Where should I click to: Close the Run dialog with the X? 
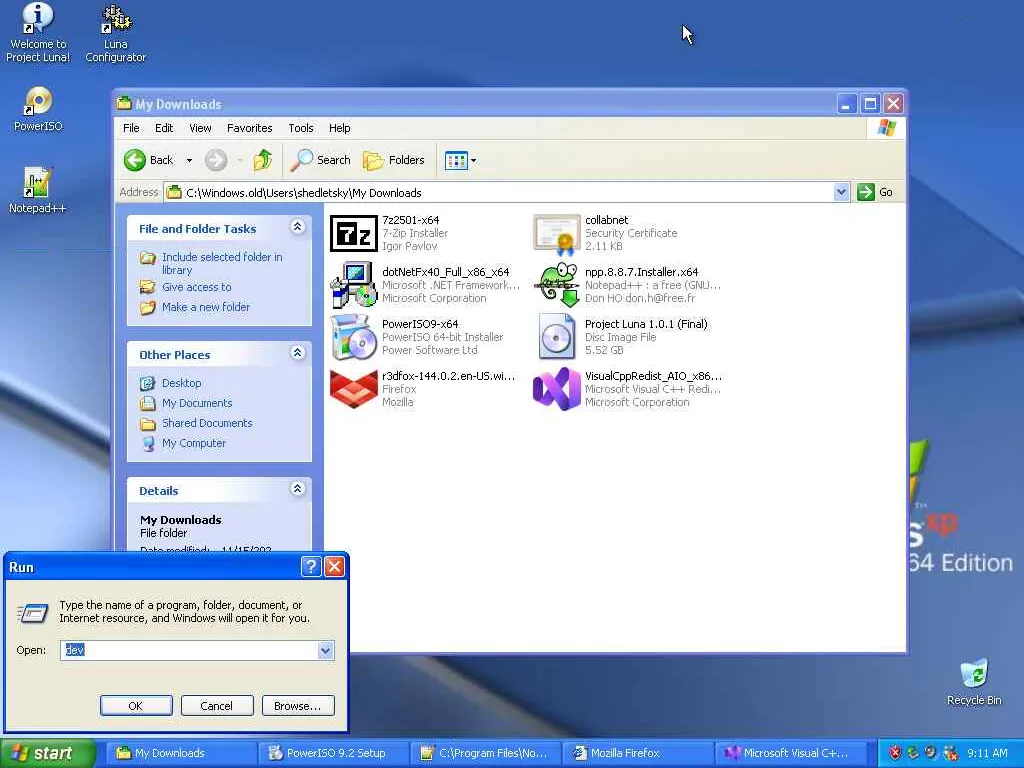(334, 566)
